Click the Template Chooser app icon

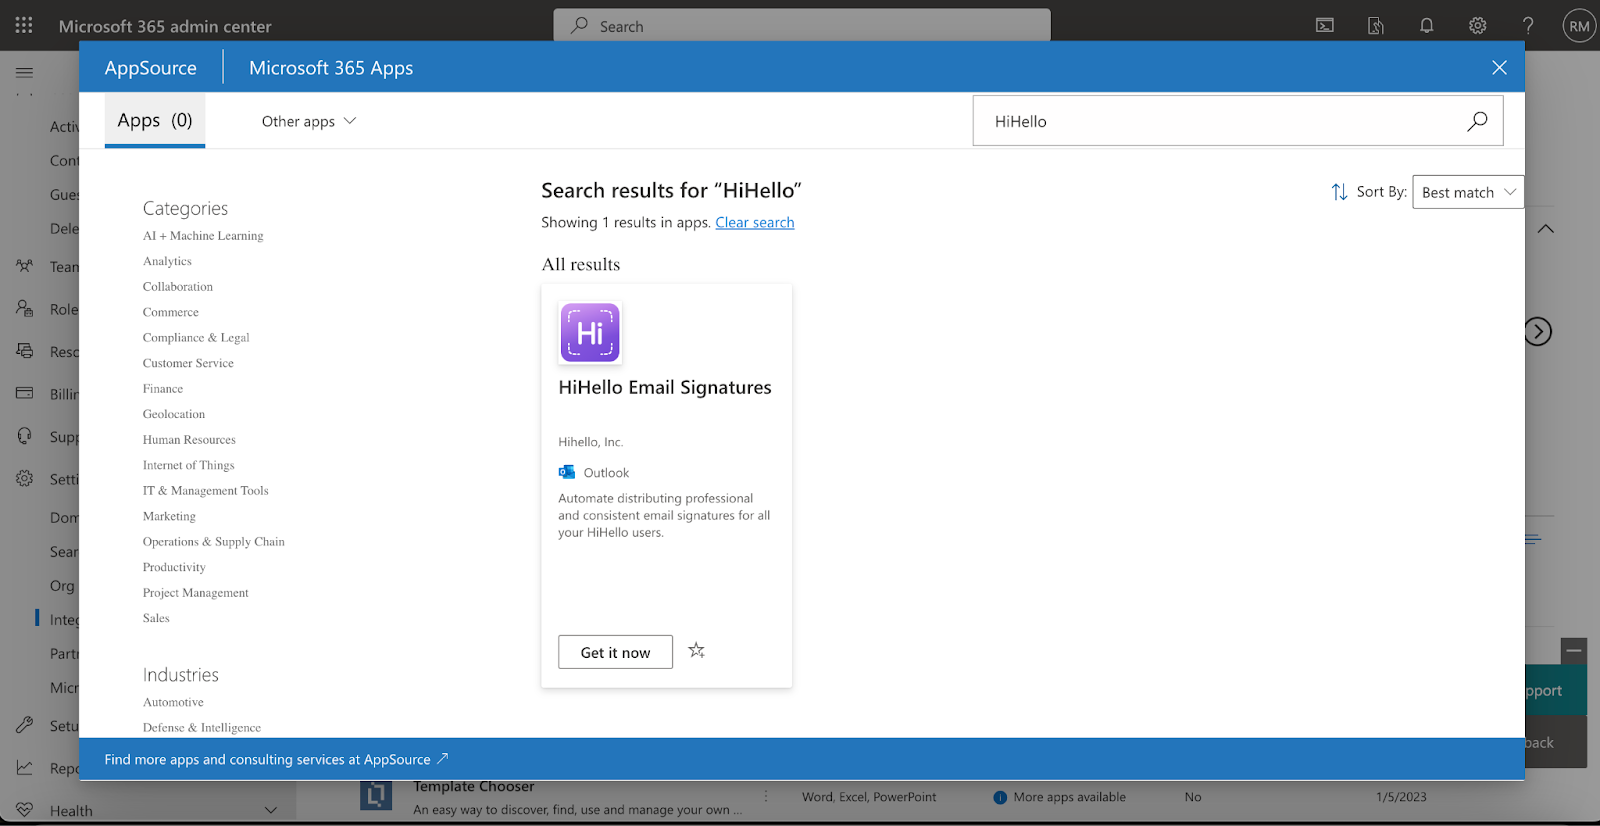[376, 795]
